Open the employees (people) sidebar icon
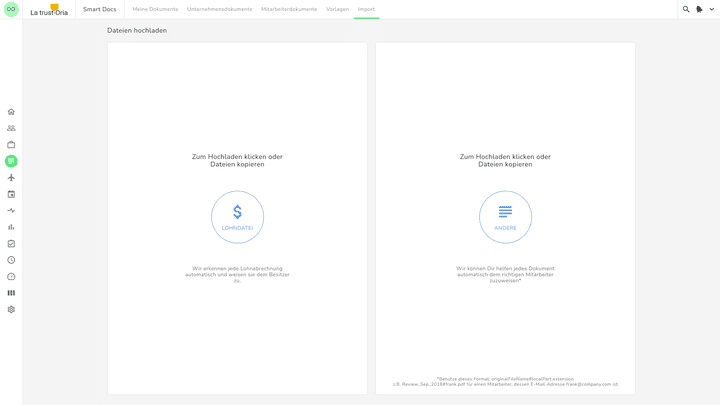 (x=11, y=128)
